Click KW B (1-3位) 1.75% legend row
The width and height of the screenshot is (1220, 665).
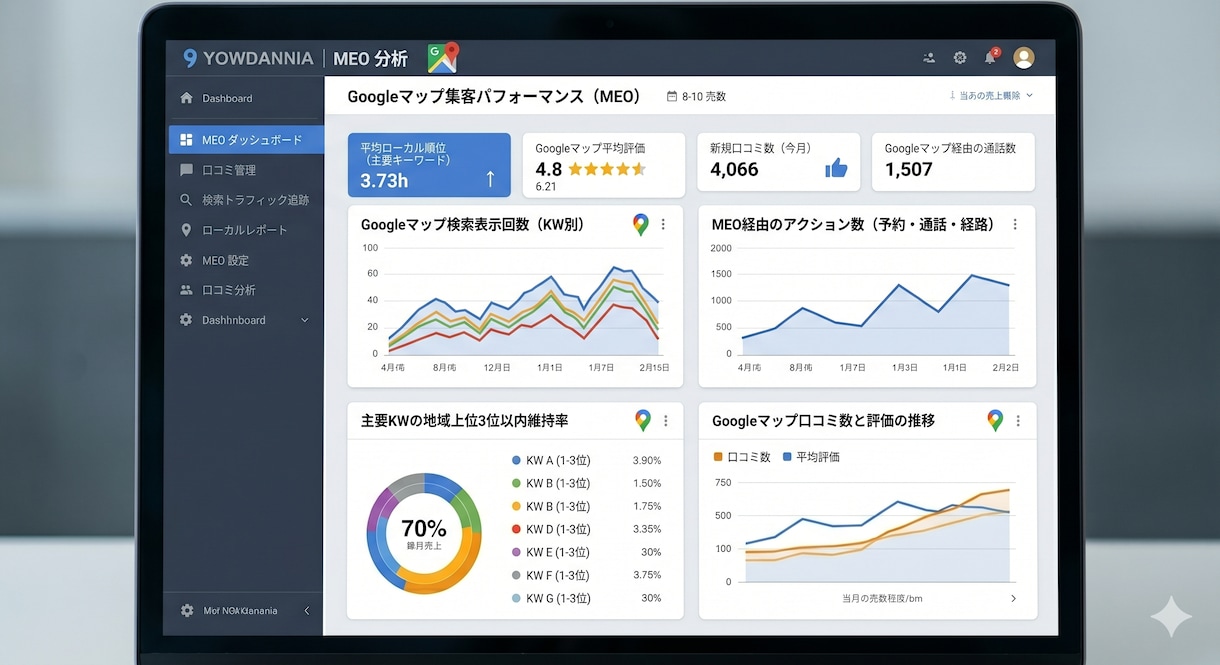click(586, 506)
